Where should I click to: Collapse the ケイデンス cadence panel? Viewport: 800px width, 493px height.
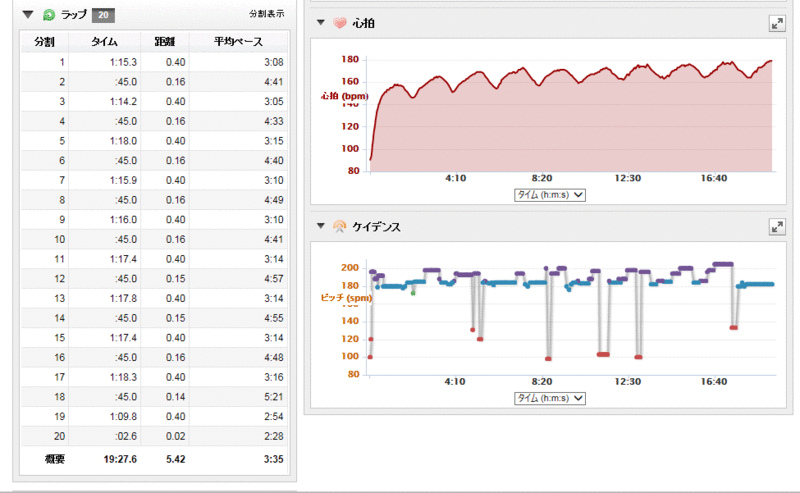point(320,227)
